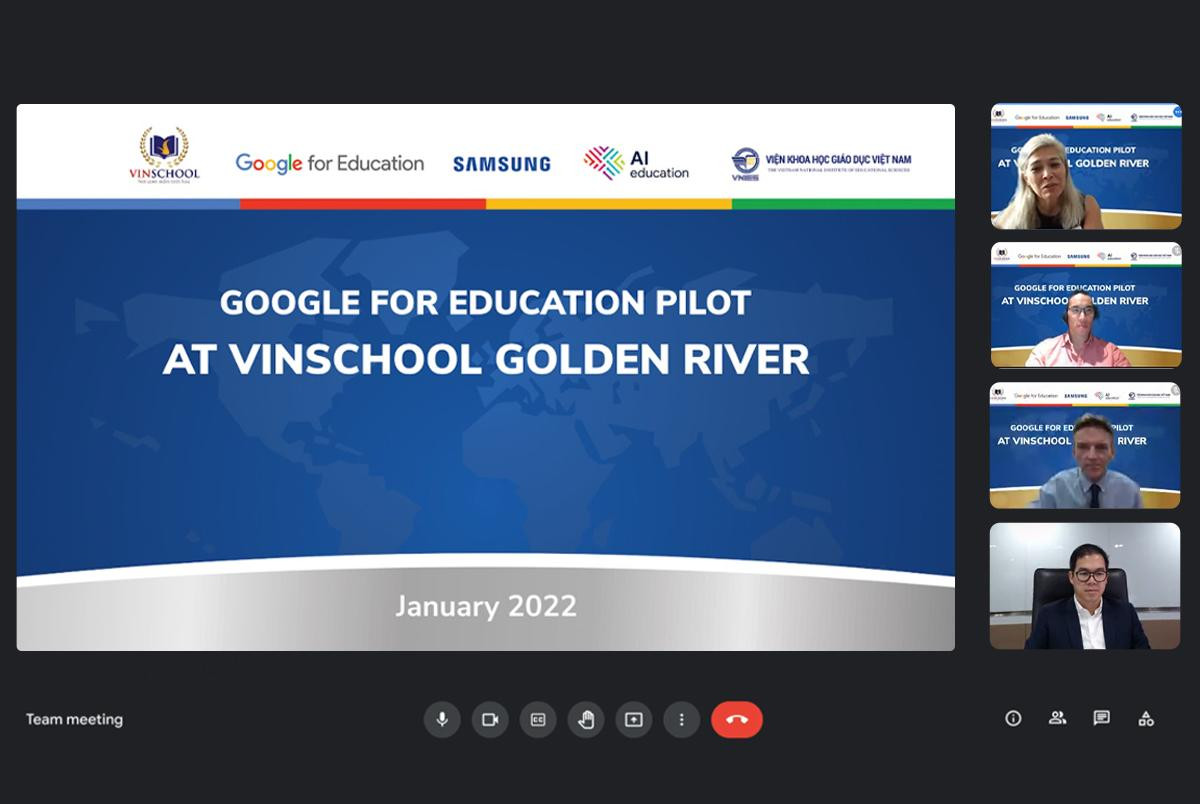
Task: Select the tie-wearing participant's video thumbnail
Action: (1085, 446)
